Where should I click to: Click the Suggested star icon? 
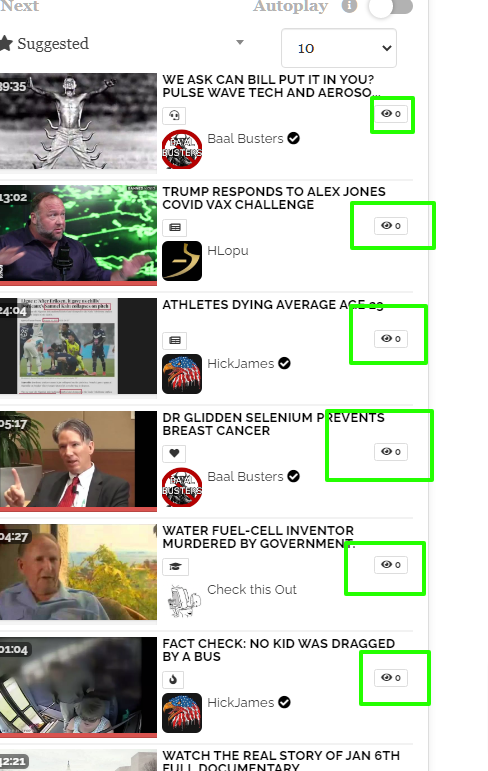click(x=6, y=43)
